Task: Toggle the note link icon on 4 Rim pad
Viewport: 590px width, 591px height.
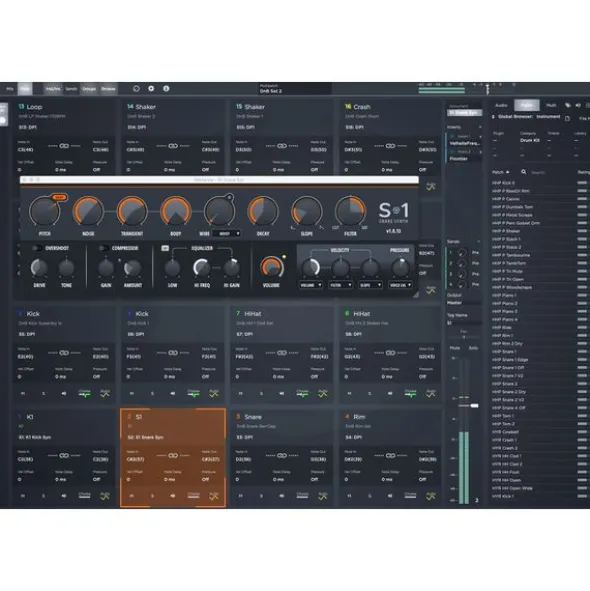Action: (391, 456)
